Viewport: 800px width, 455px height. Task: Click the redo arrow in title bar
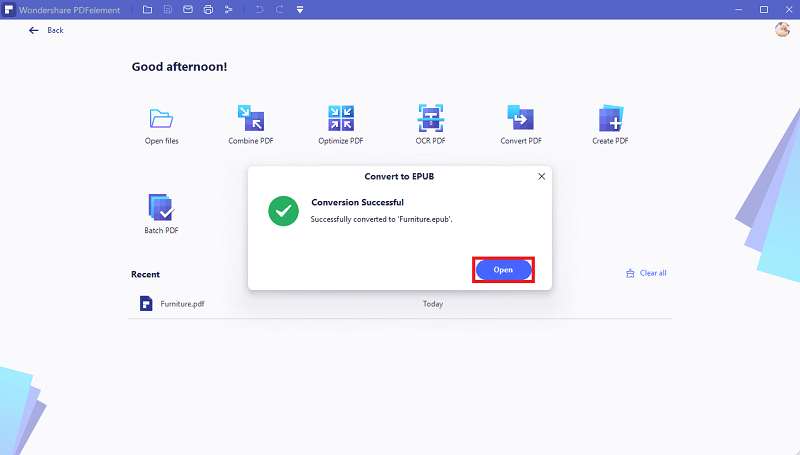point(280,10)
